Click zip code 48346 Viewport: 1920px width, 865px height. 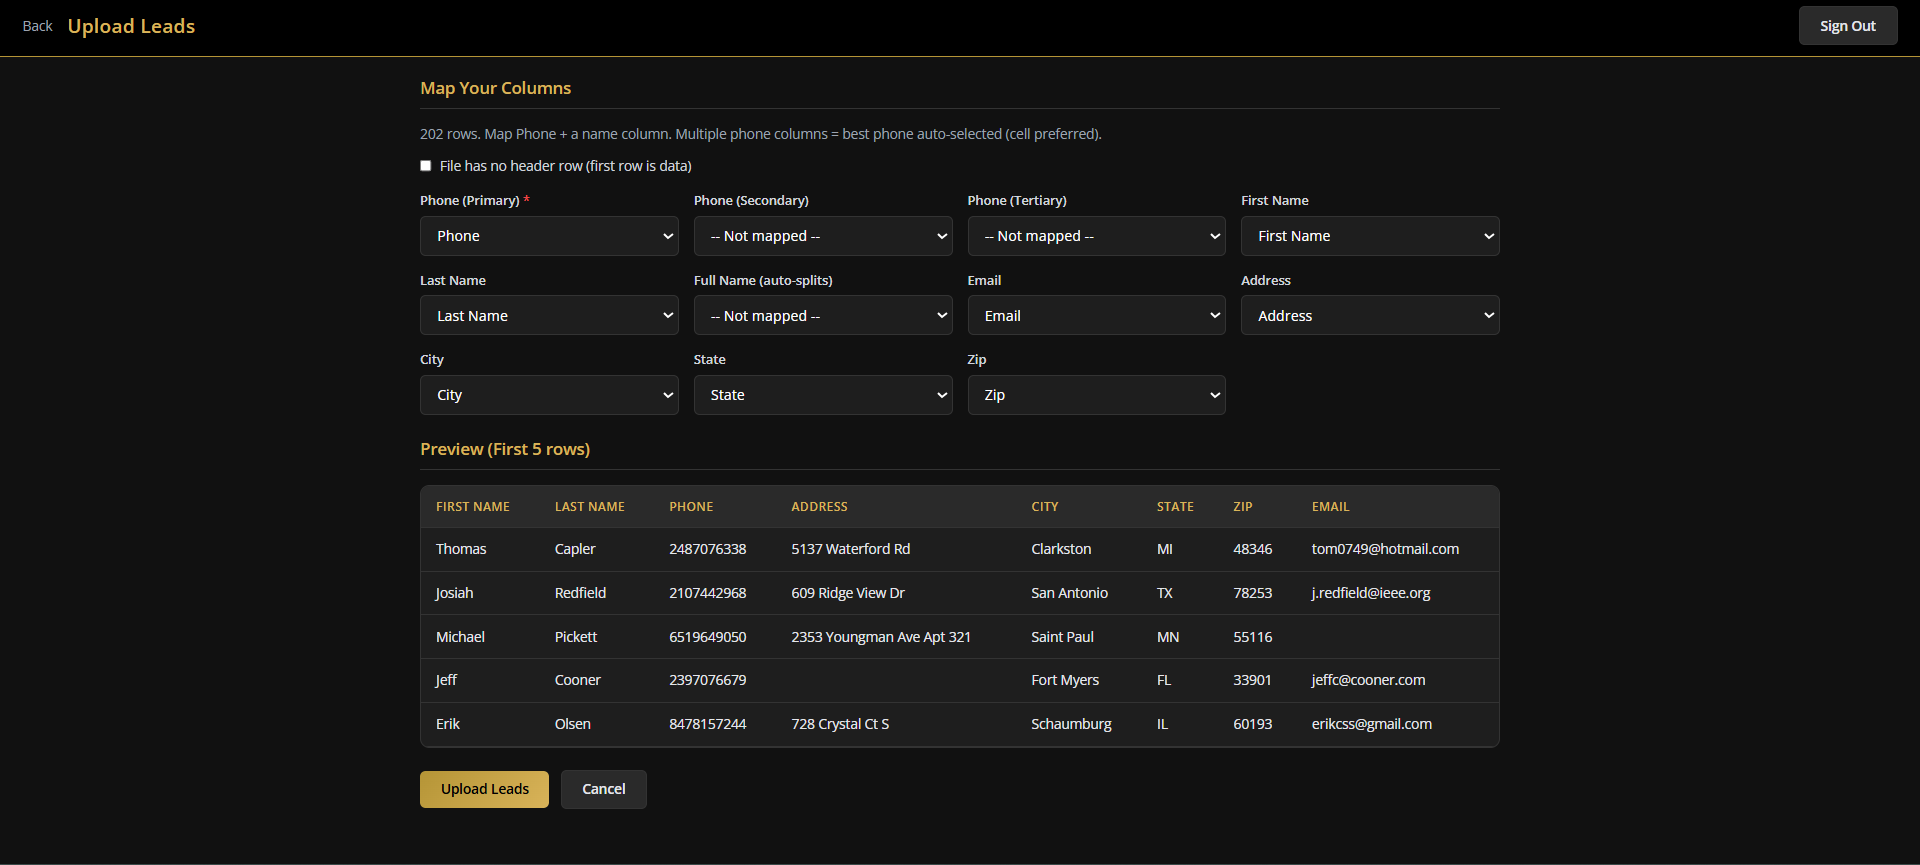click(x=1253, y=549)
